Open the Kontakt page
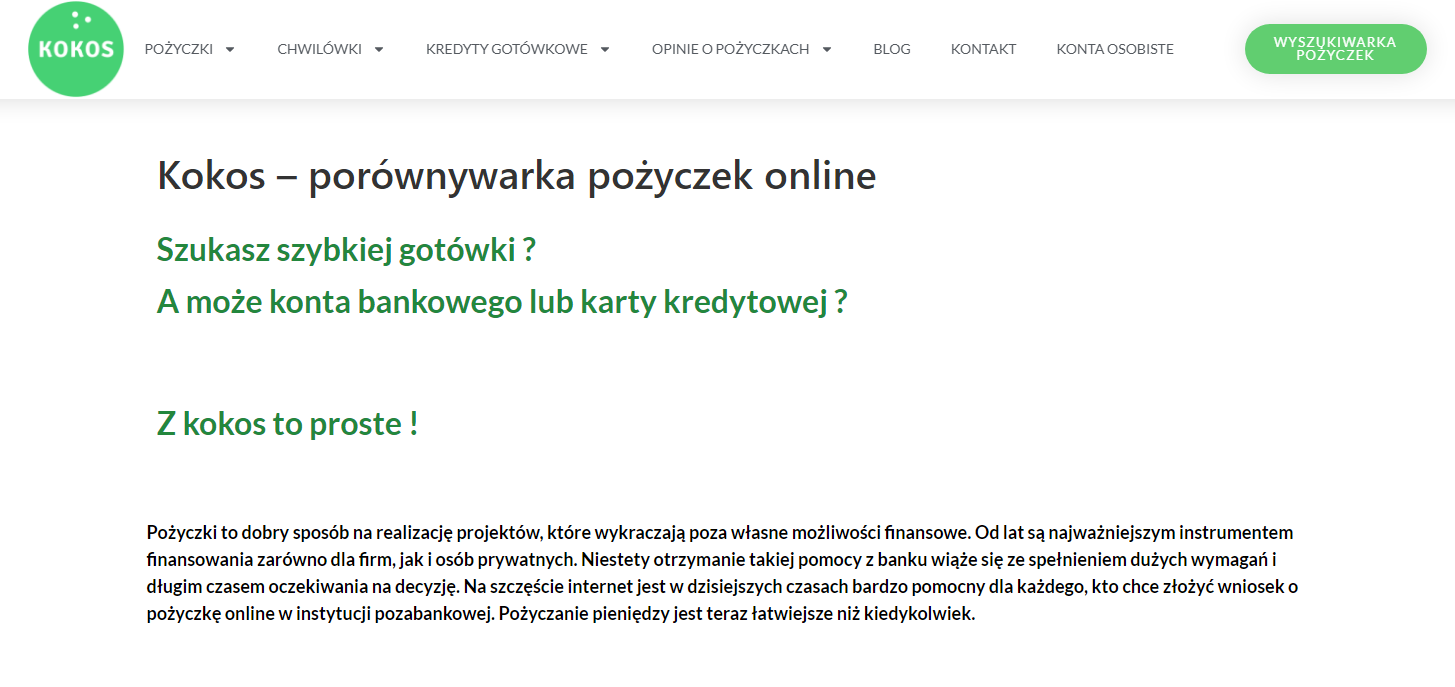 pyautogui.click(x=983, y=49)
